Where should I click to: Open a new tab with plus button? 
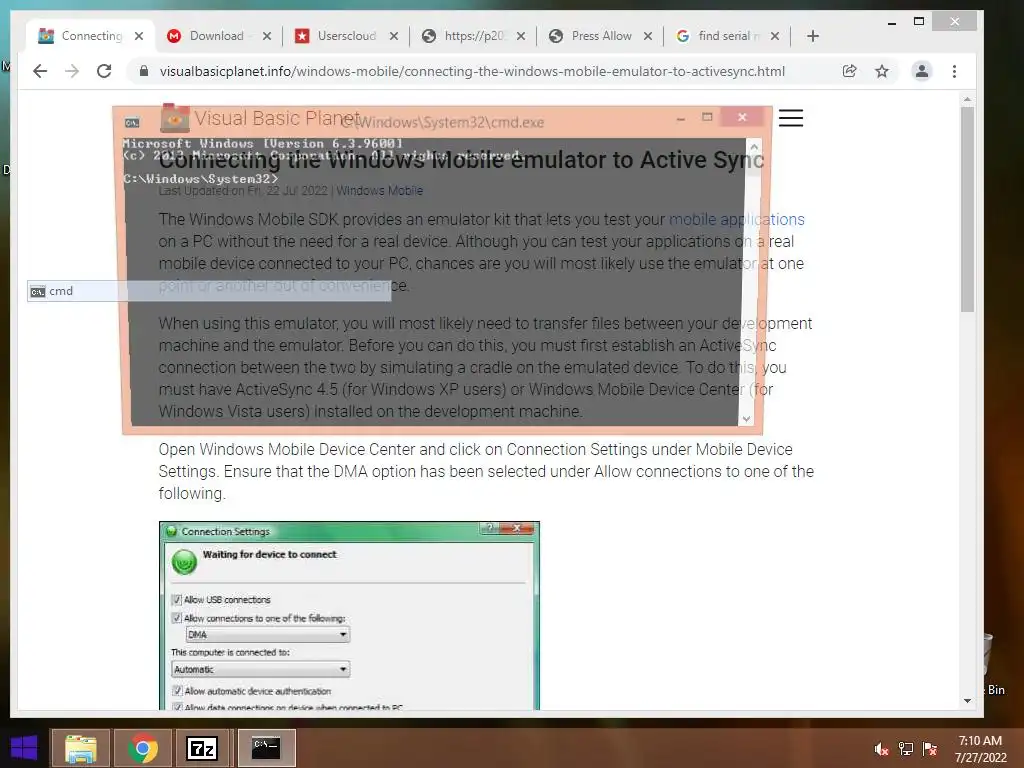click(812, 36)
